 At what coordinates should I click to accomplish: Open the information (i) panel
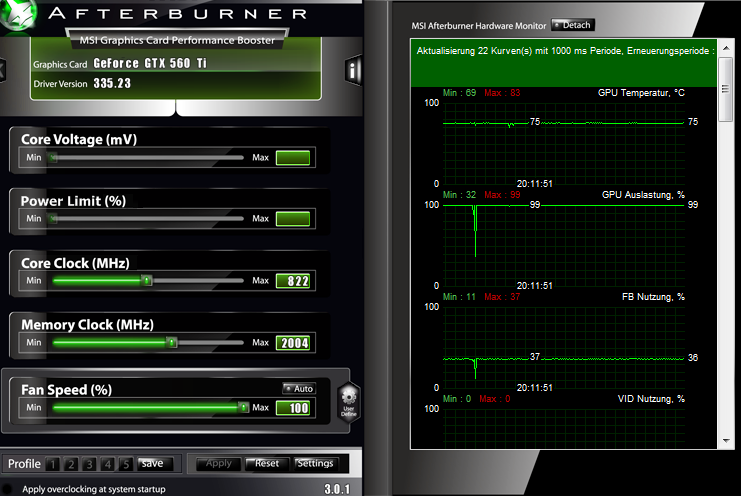352,70
